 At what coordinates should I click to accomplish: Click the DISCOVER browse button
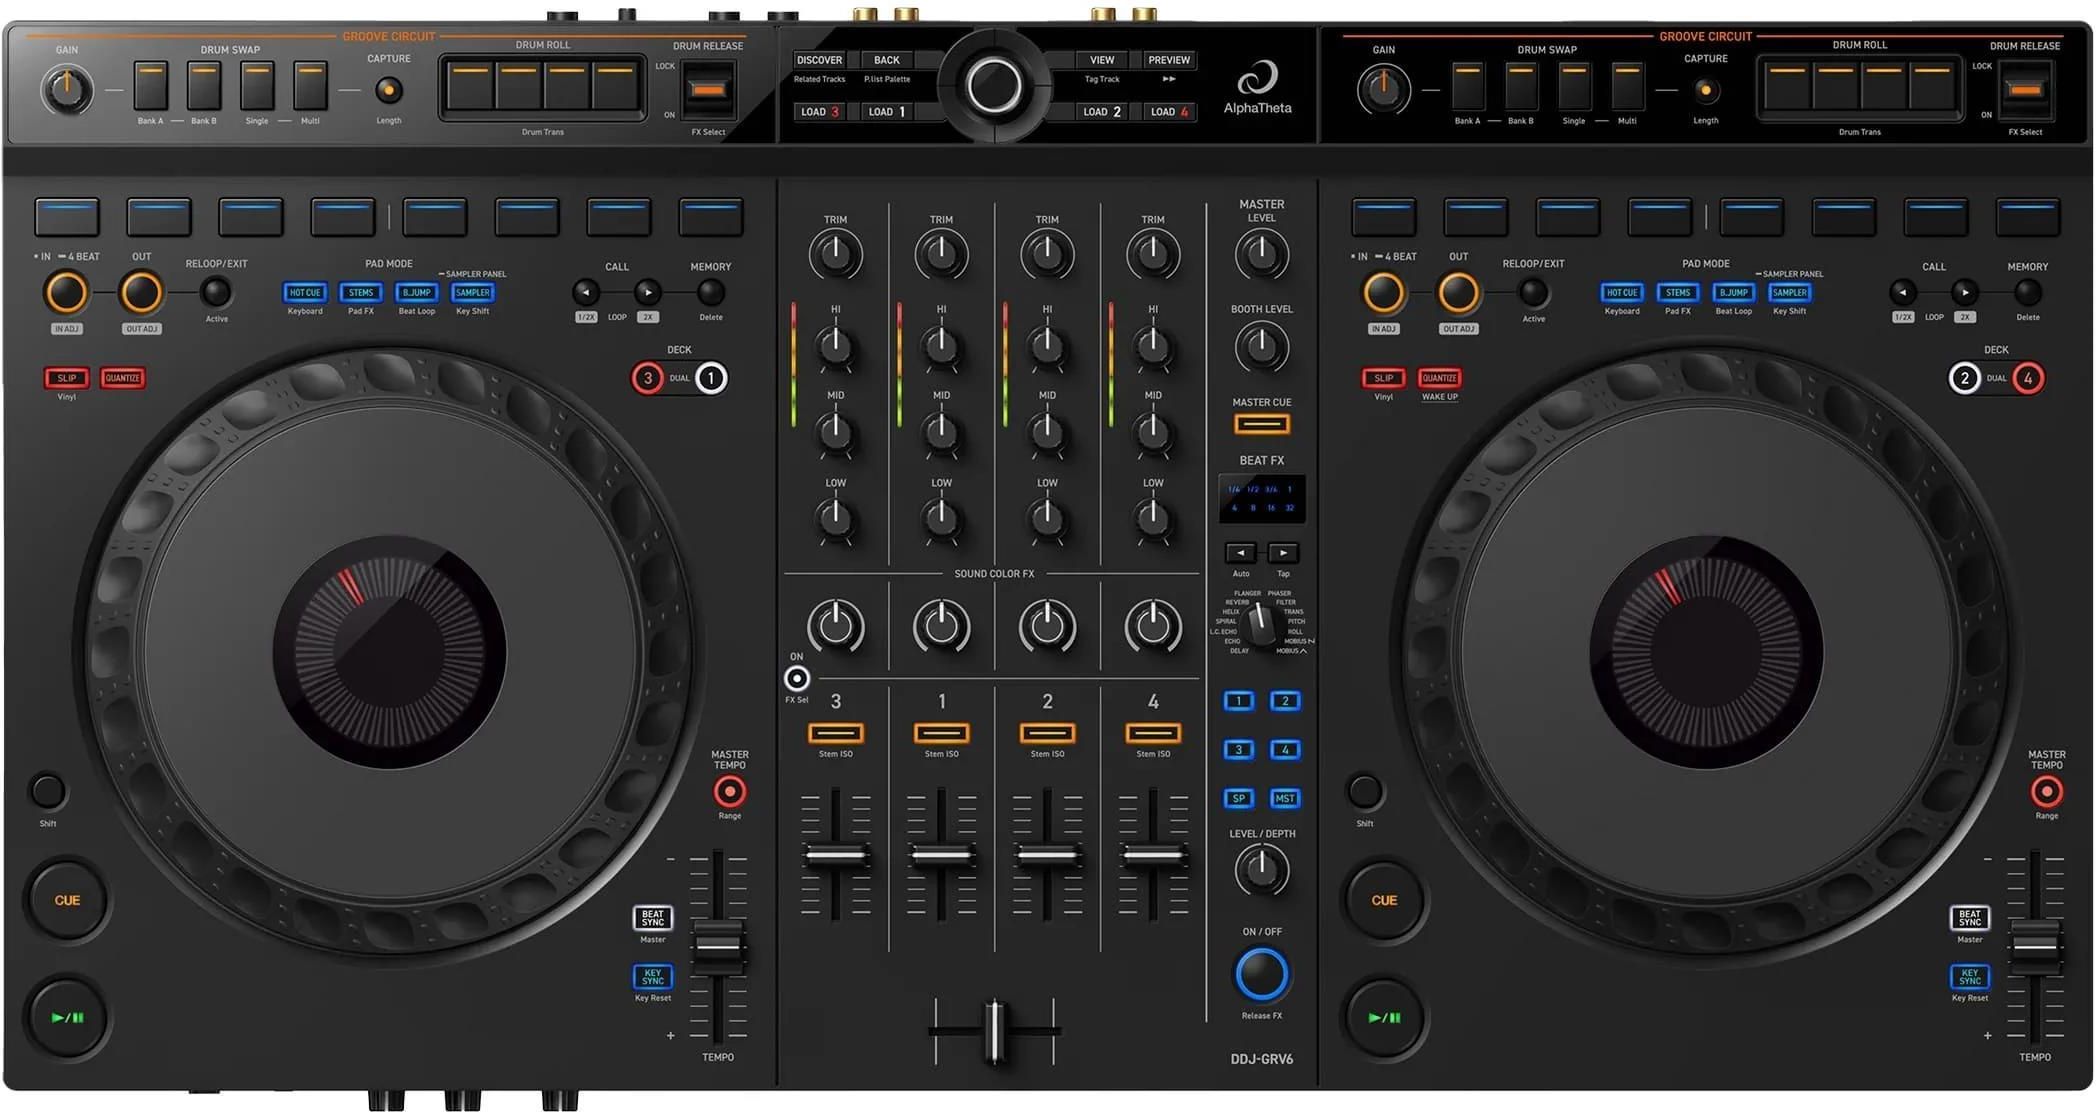[819, 60]
